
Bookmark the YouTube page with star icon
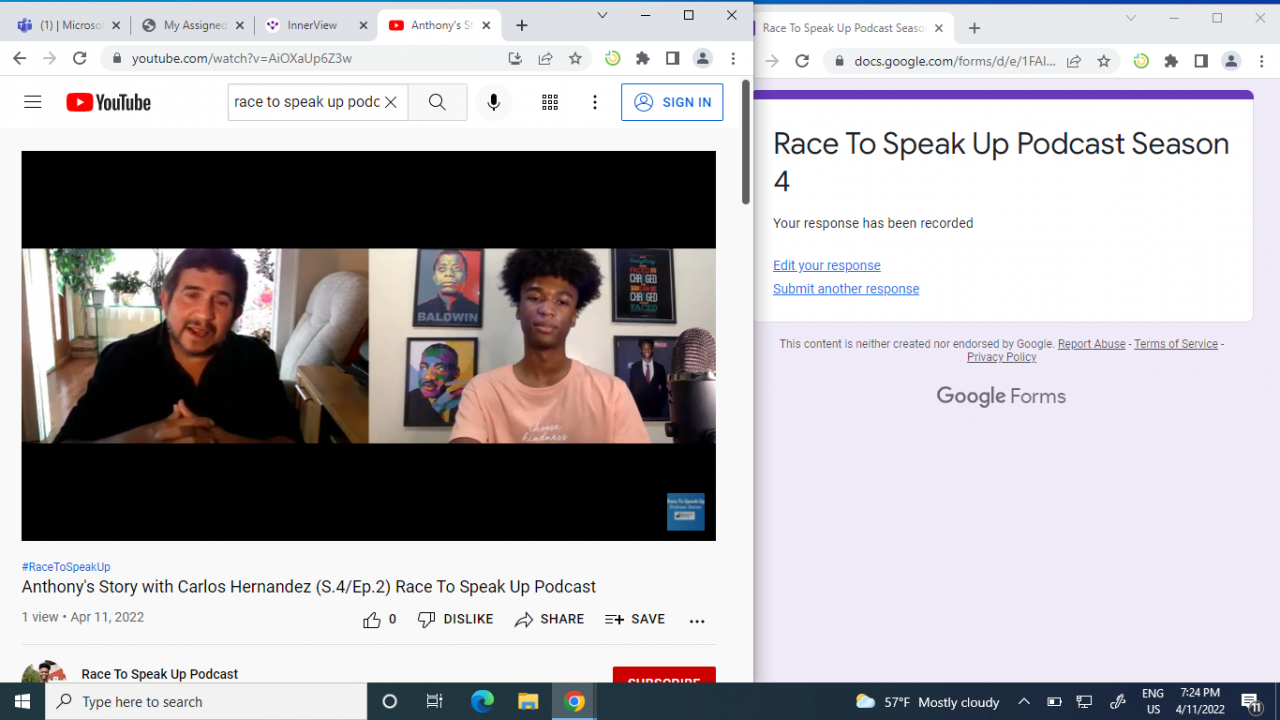pos(575,59)
